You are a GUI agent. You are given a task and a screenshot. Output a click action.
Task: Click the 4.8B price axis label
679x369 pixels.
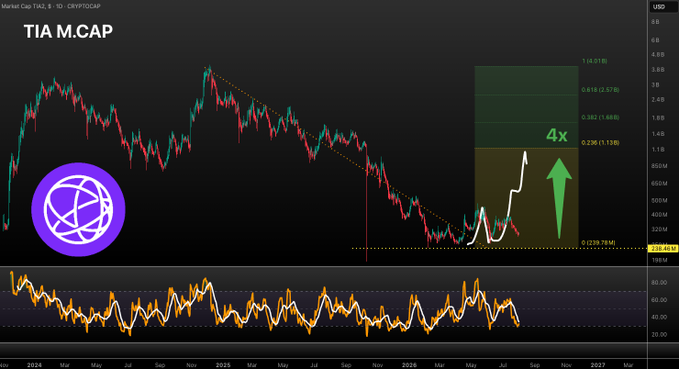coord(657,55)
